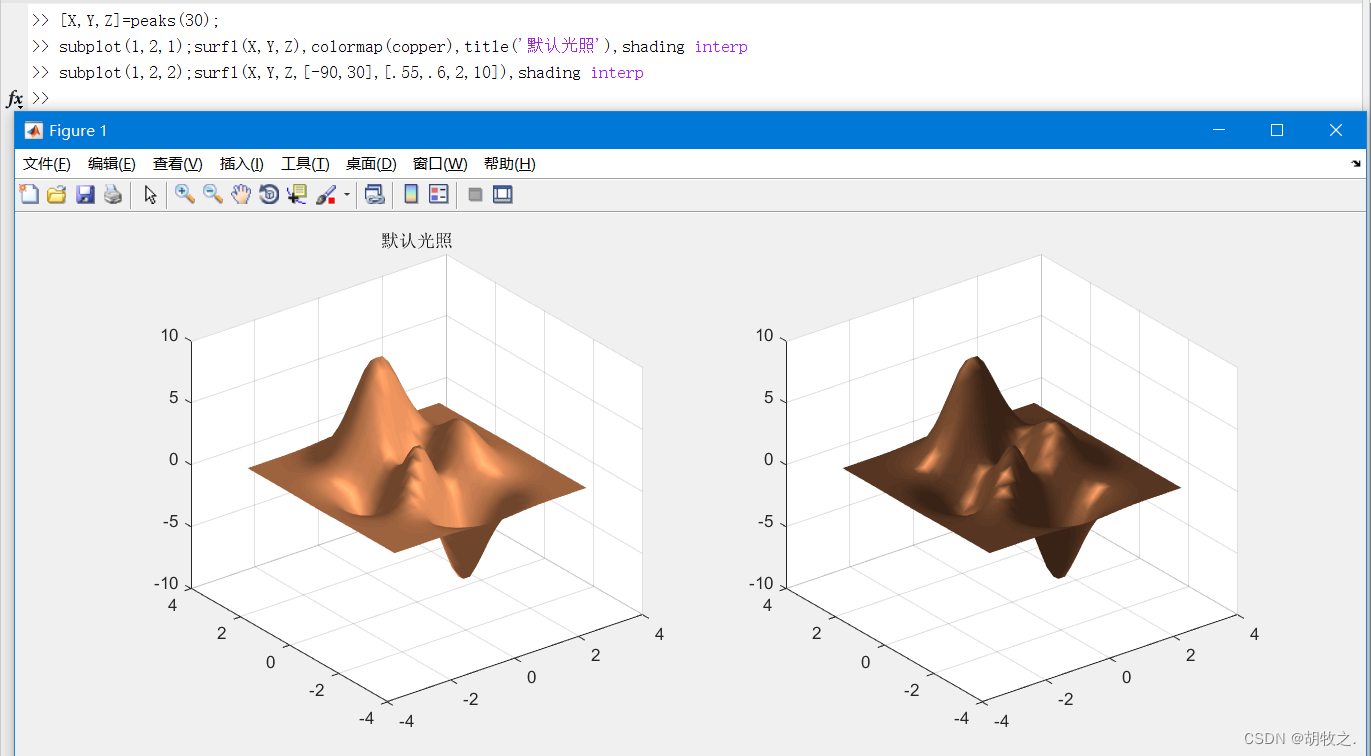Click the command window prompt input line
Viewport: 1371px width, 756px height.
pyautogui.click(x=700, y=98)
